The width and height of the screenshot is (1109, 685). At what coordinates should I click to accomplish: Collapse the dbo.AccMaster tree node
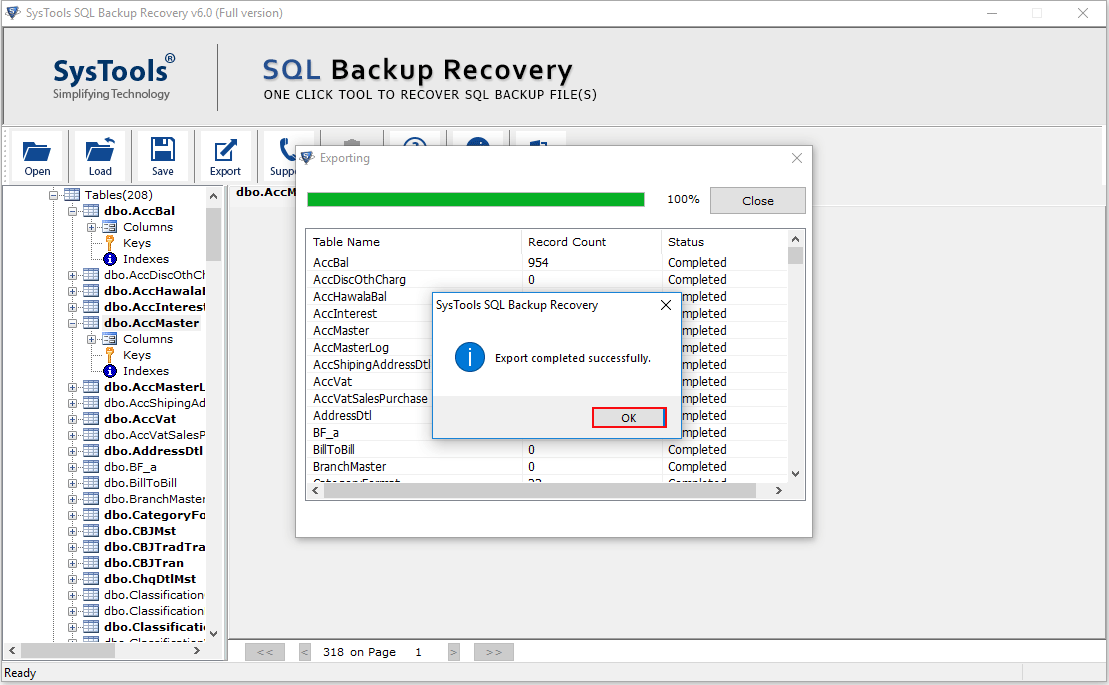point(72,324)
